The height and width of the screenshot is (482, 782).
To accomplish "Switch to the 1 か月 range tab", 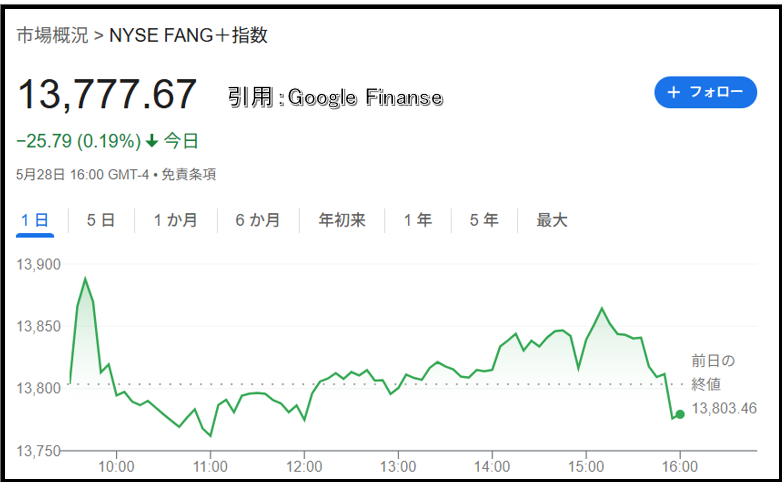I will (x=176, y=220).
